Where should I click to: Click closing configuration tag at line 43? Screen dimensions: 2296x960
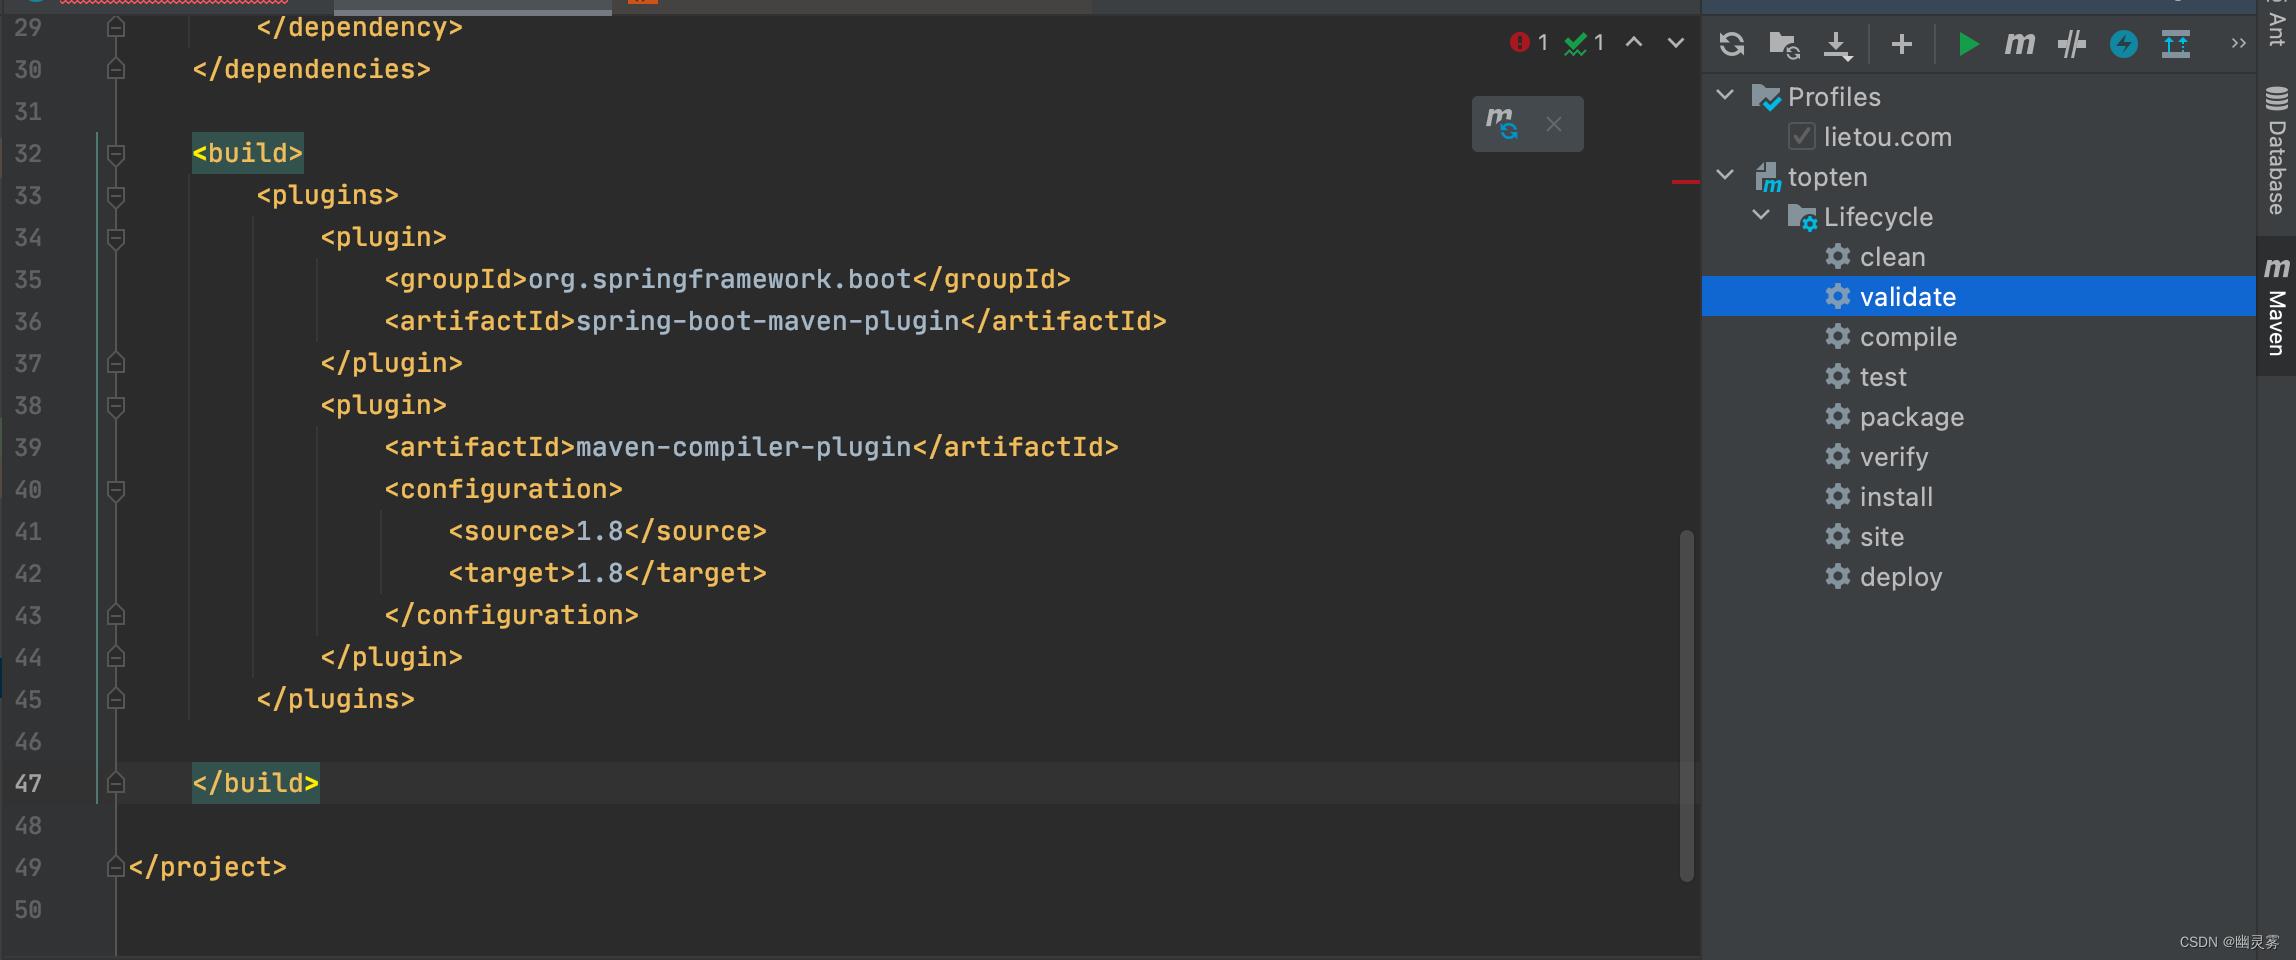(x=512, y=615)
